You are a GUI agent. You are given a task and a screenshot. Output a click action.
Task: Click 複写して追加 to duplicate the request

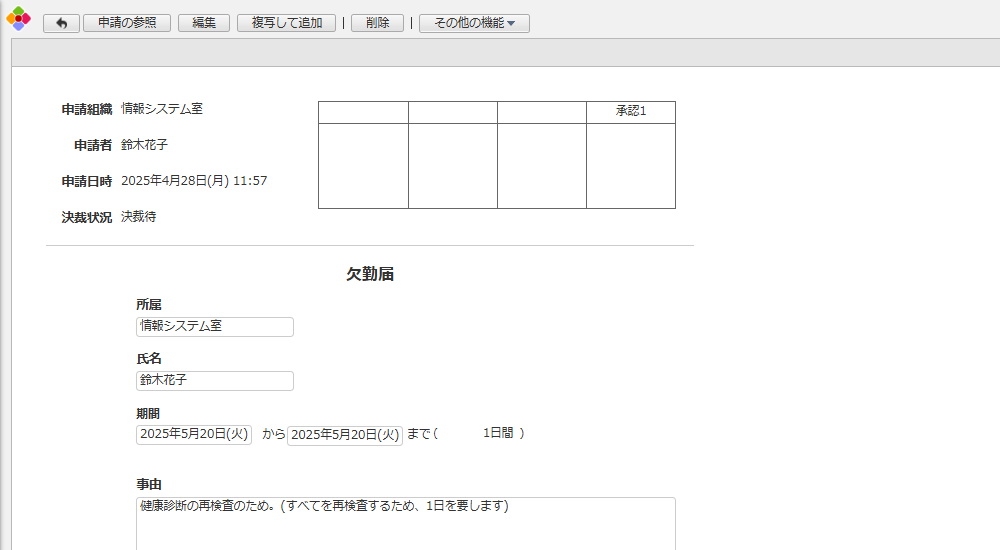tap(286, 23)
